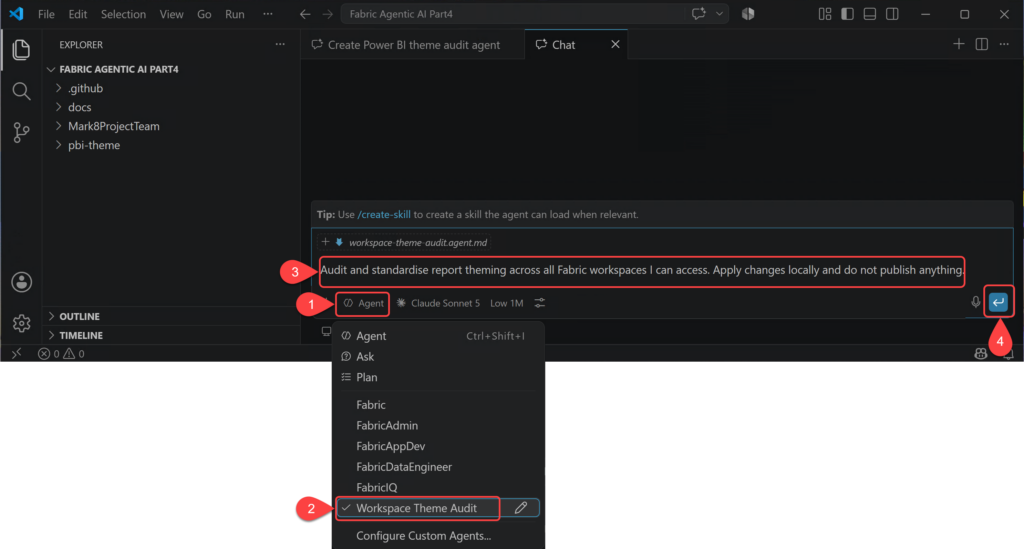Toggle the bottom panel
The width and height of the screenshot is (1024, 549).
869,14
